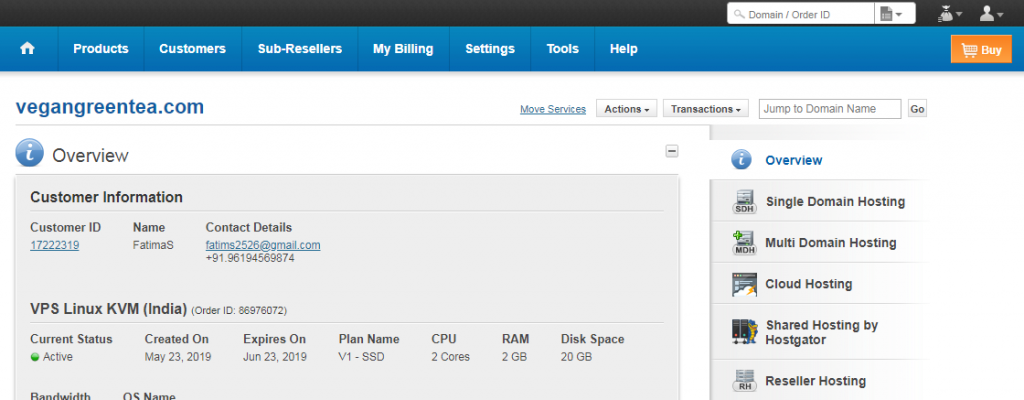
Task: Select the Order ID 86976072 text
Action: pyautogui.click(x=239, y=310)
